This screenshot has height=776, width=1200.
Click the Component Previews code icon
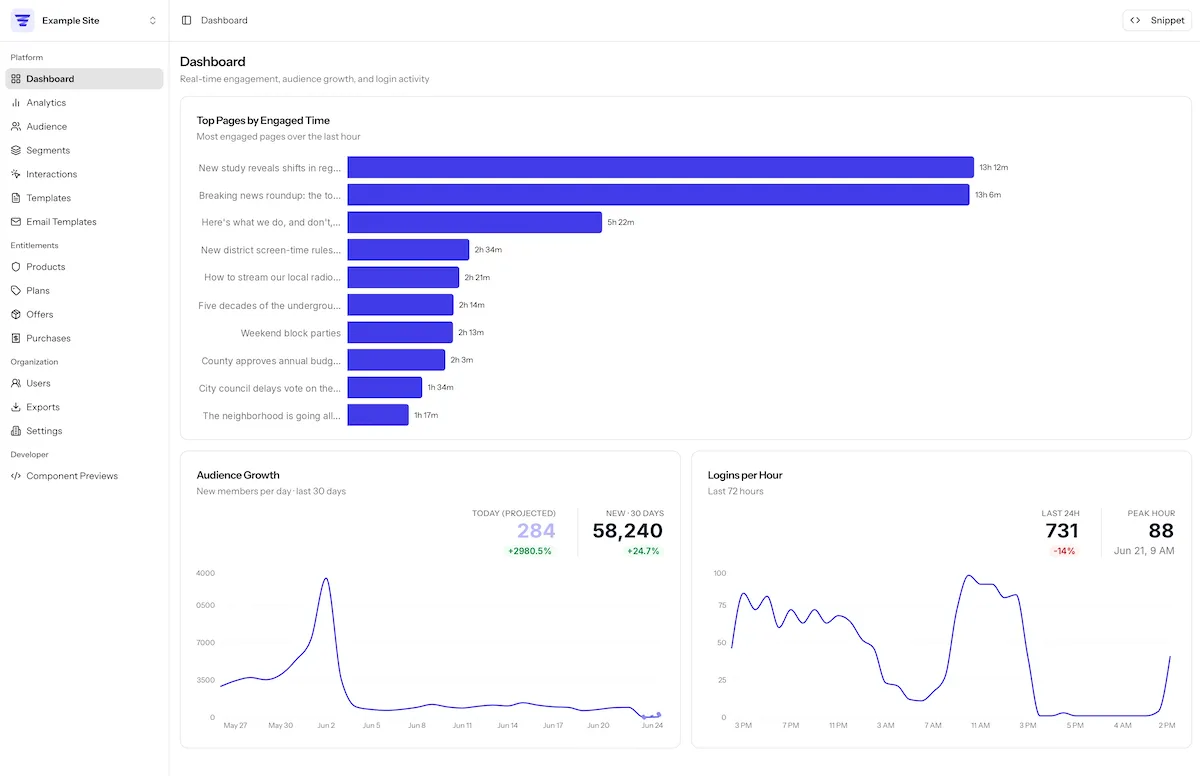[x=16, y=476]
